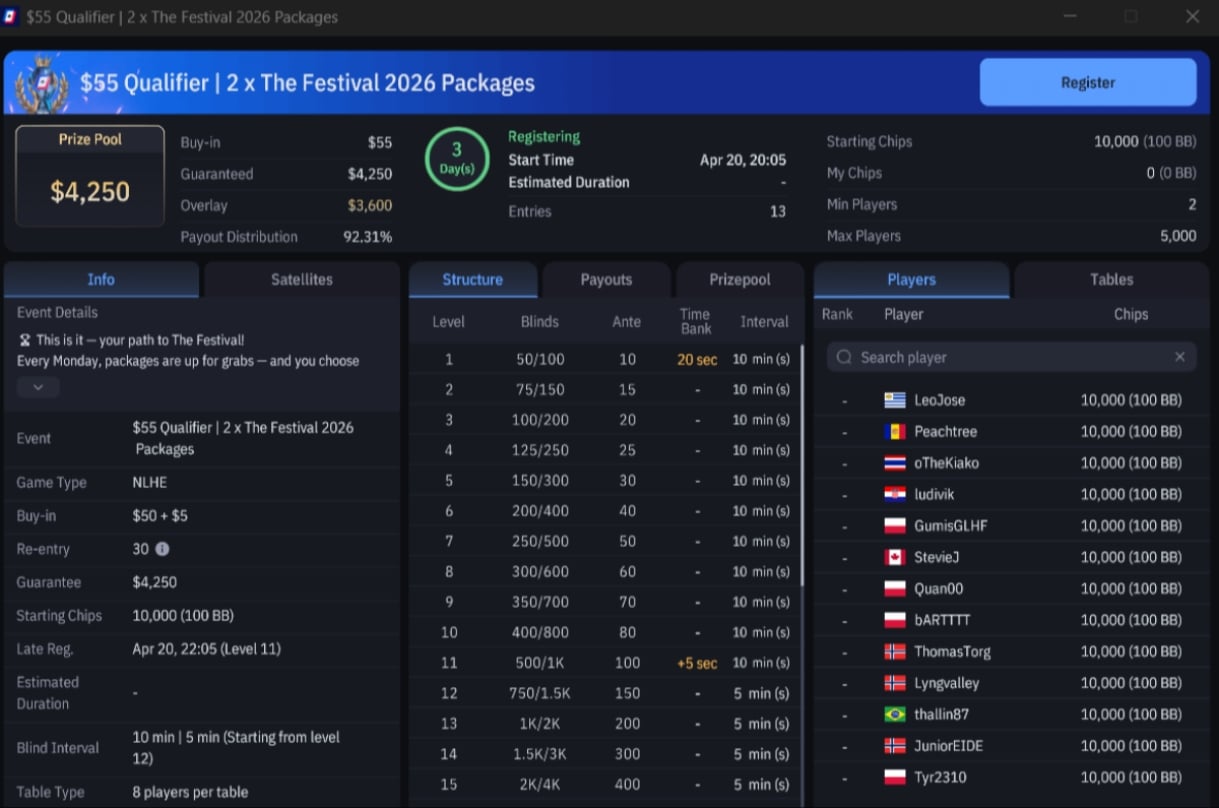Click the 3 Day(s) countdown circle
Image resolution: width=1219 pixels, height=808 pixels.
coord(456,159)
